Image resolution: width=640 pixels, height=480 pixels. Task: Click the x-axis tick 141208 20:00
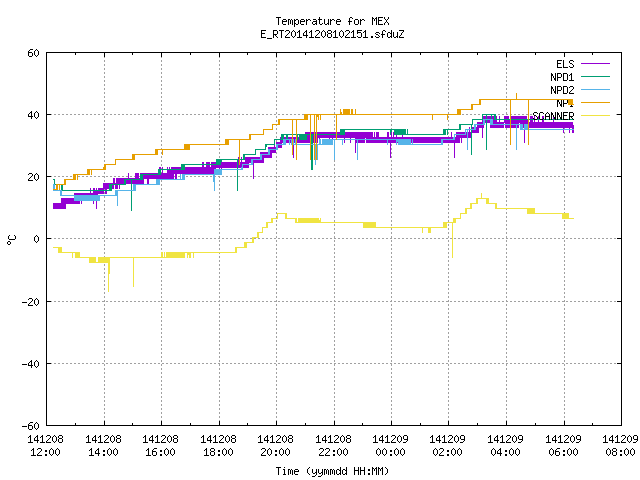pos(276,446)
